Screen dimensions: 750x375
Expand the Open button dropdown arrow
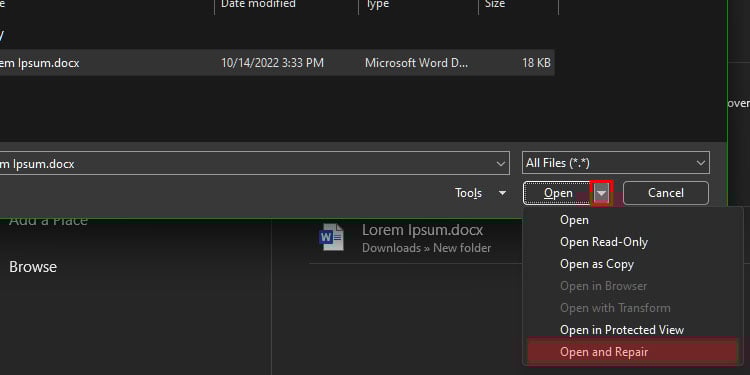pyautogui.click(x=602, y=193)
